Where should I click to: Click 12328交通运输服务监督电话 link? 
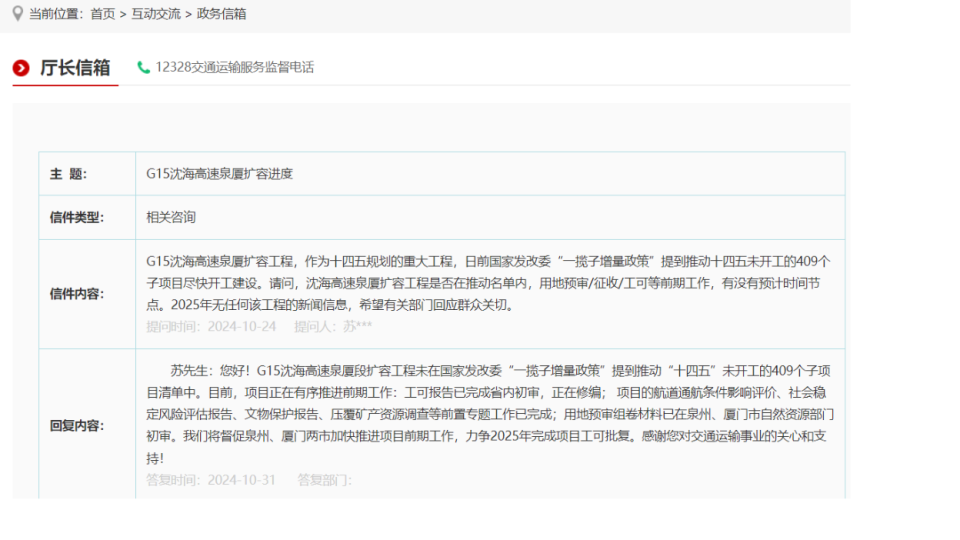[234, 67]
